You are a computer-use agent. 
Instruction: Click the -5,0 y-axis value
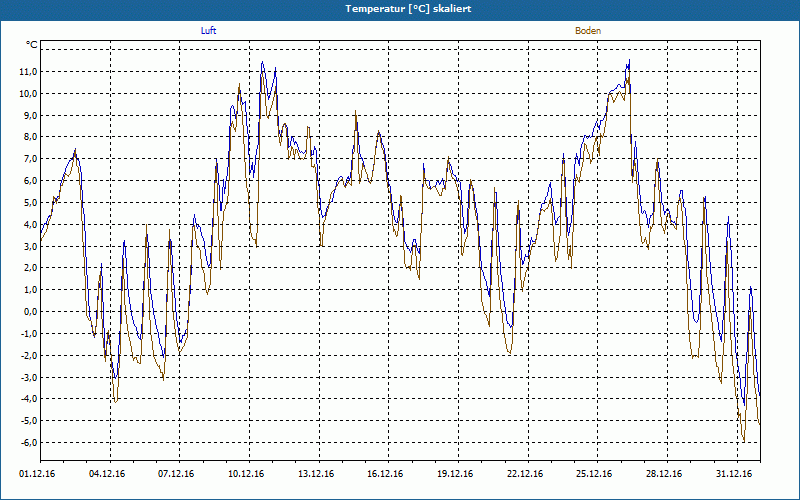tap(29, 421)
